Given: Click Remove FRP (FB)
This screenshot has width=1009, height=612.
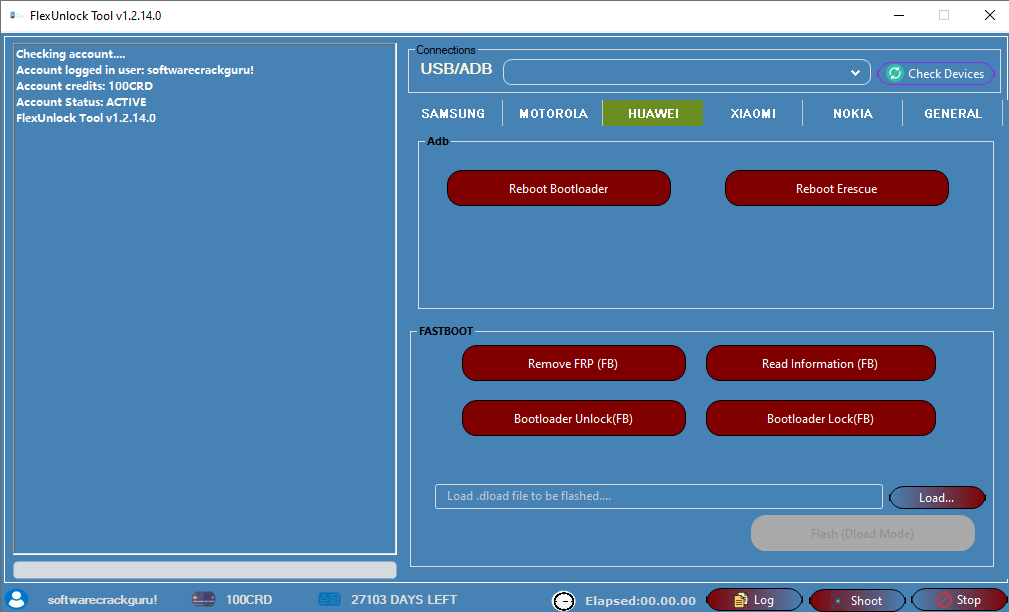Looking at the screenshot, I should pyautogui.click(x=573, y=363).
